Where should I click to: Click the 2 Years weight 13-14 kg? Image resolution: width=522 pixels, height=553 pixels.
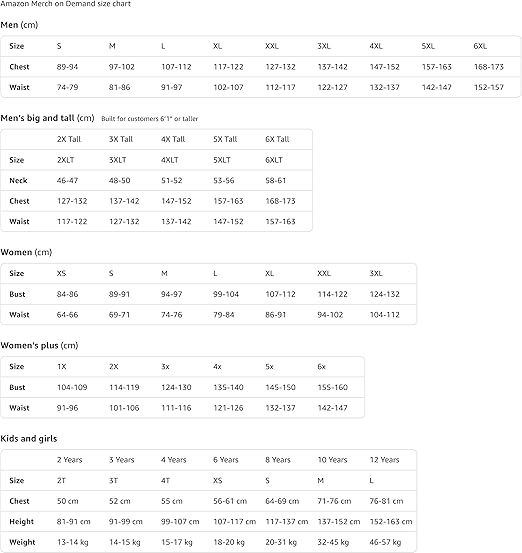(x=73, y=542)
